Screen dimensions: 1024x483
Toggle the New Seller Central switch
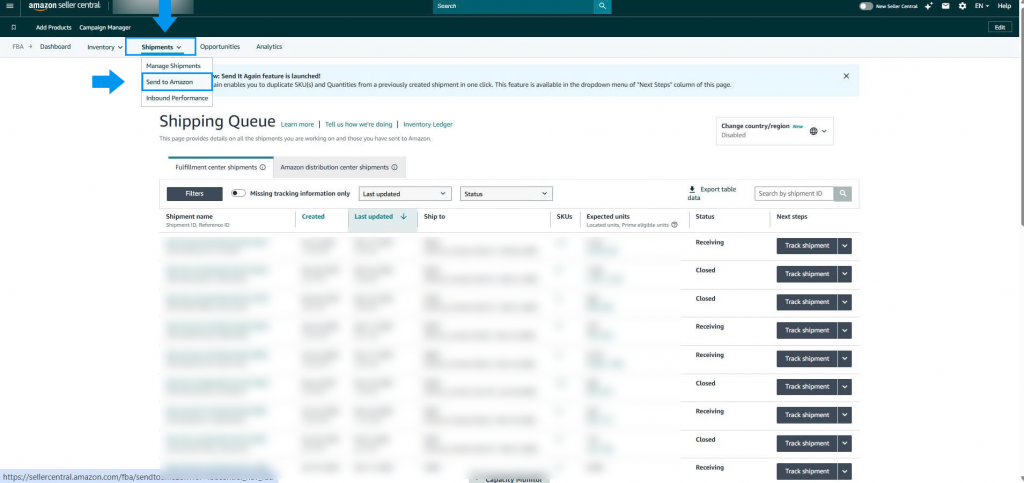pos(866,6)
